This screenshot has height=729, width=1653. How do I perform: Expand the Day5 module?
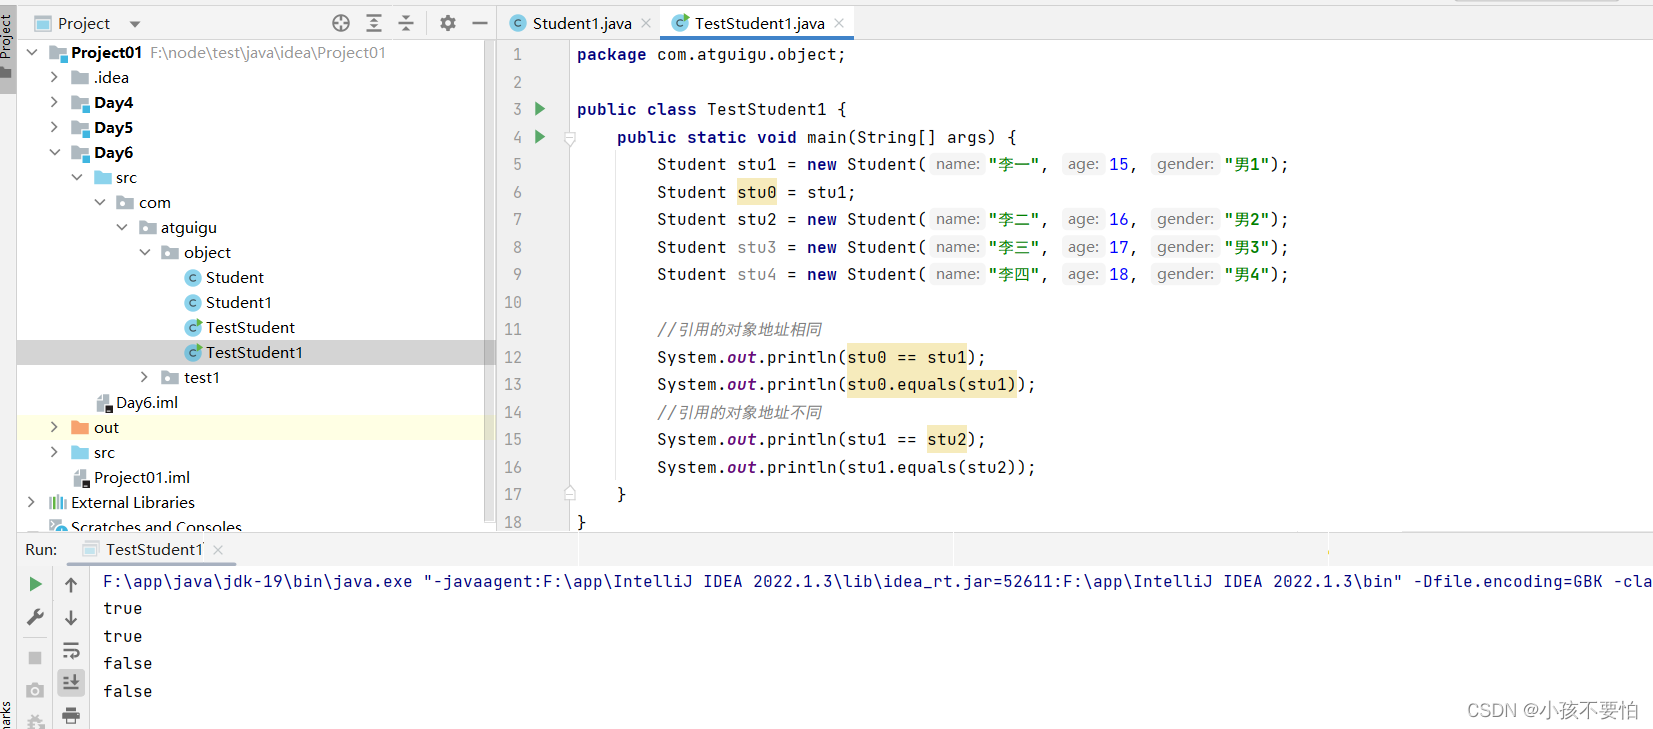(54, 127)
